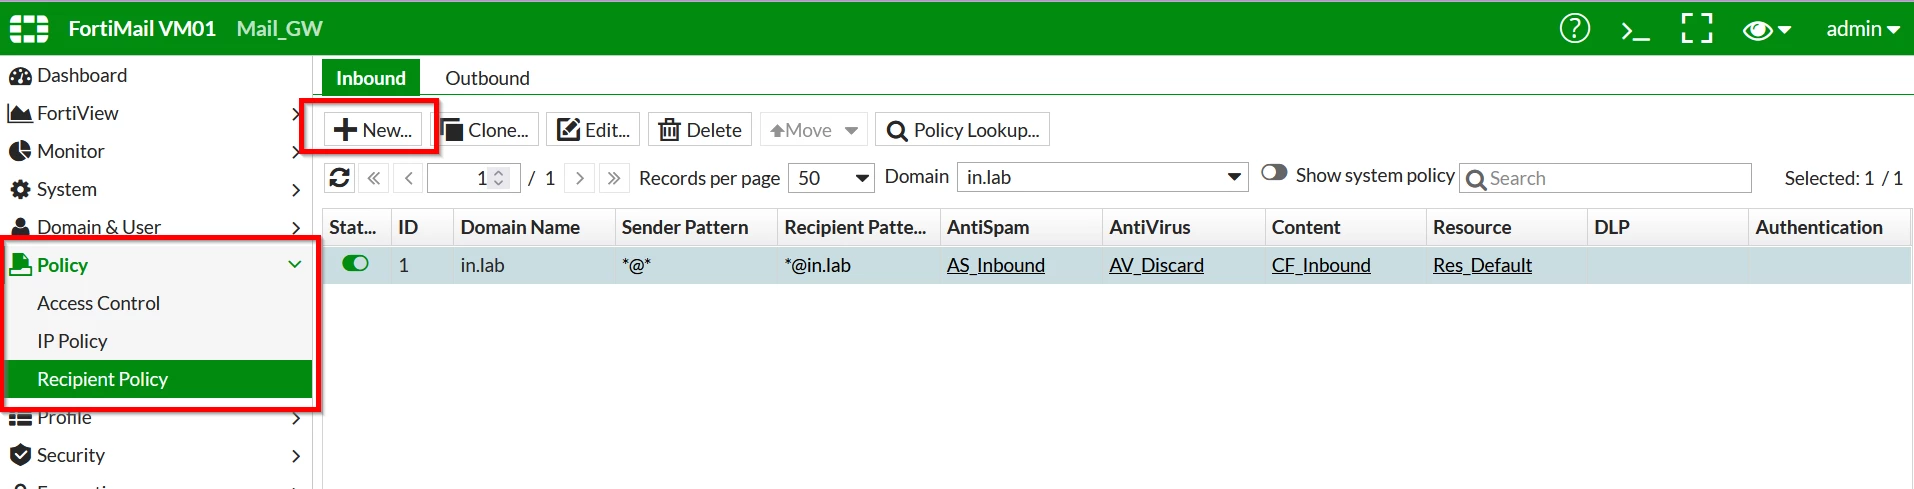Open the CLI console icon
This screenshot has width=1914, height=489.
tap(1635, 31)
